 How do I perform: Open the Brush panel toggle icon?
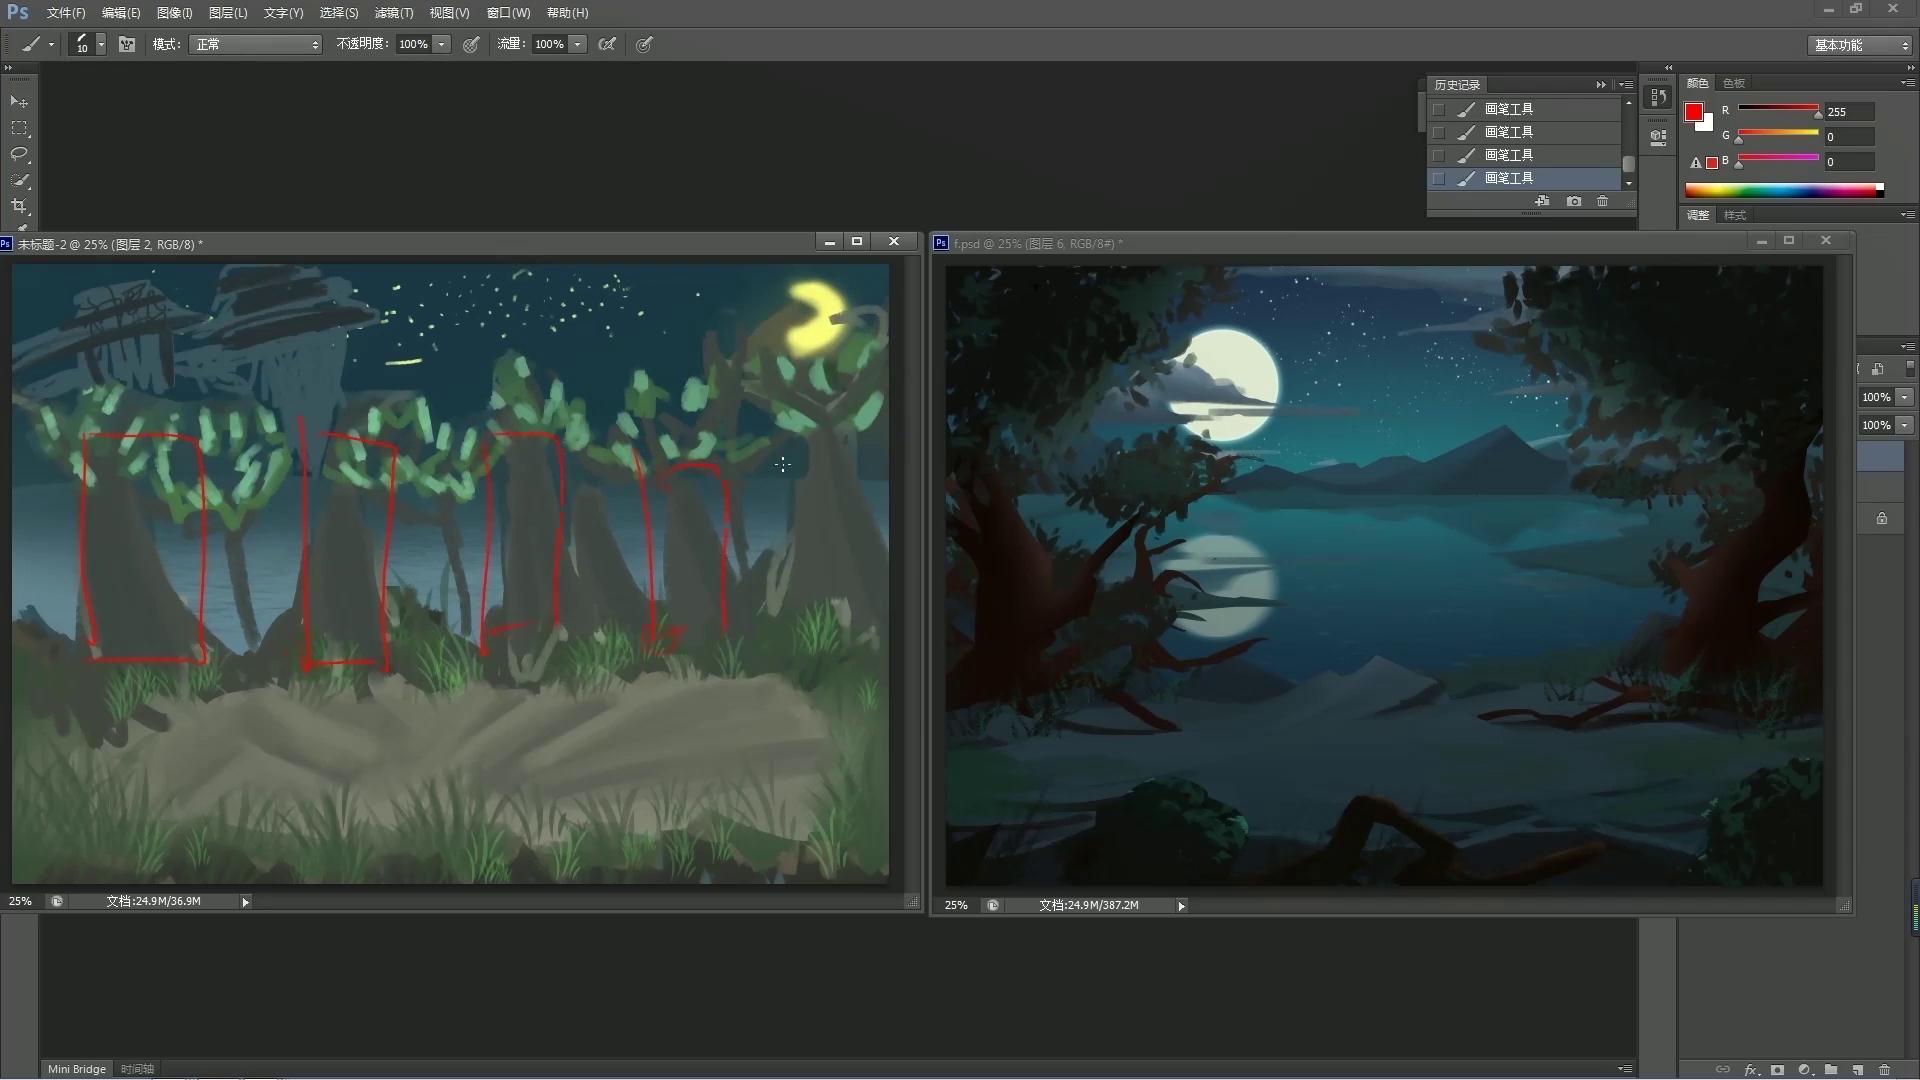[x=127, y=44]
